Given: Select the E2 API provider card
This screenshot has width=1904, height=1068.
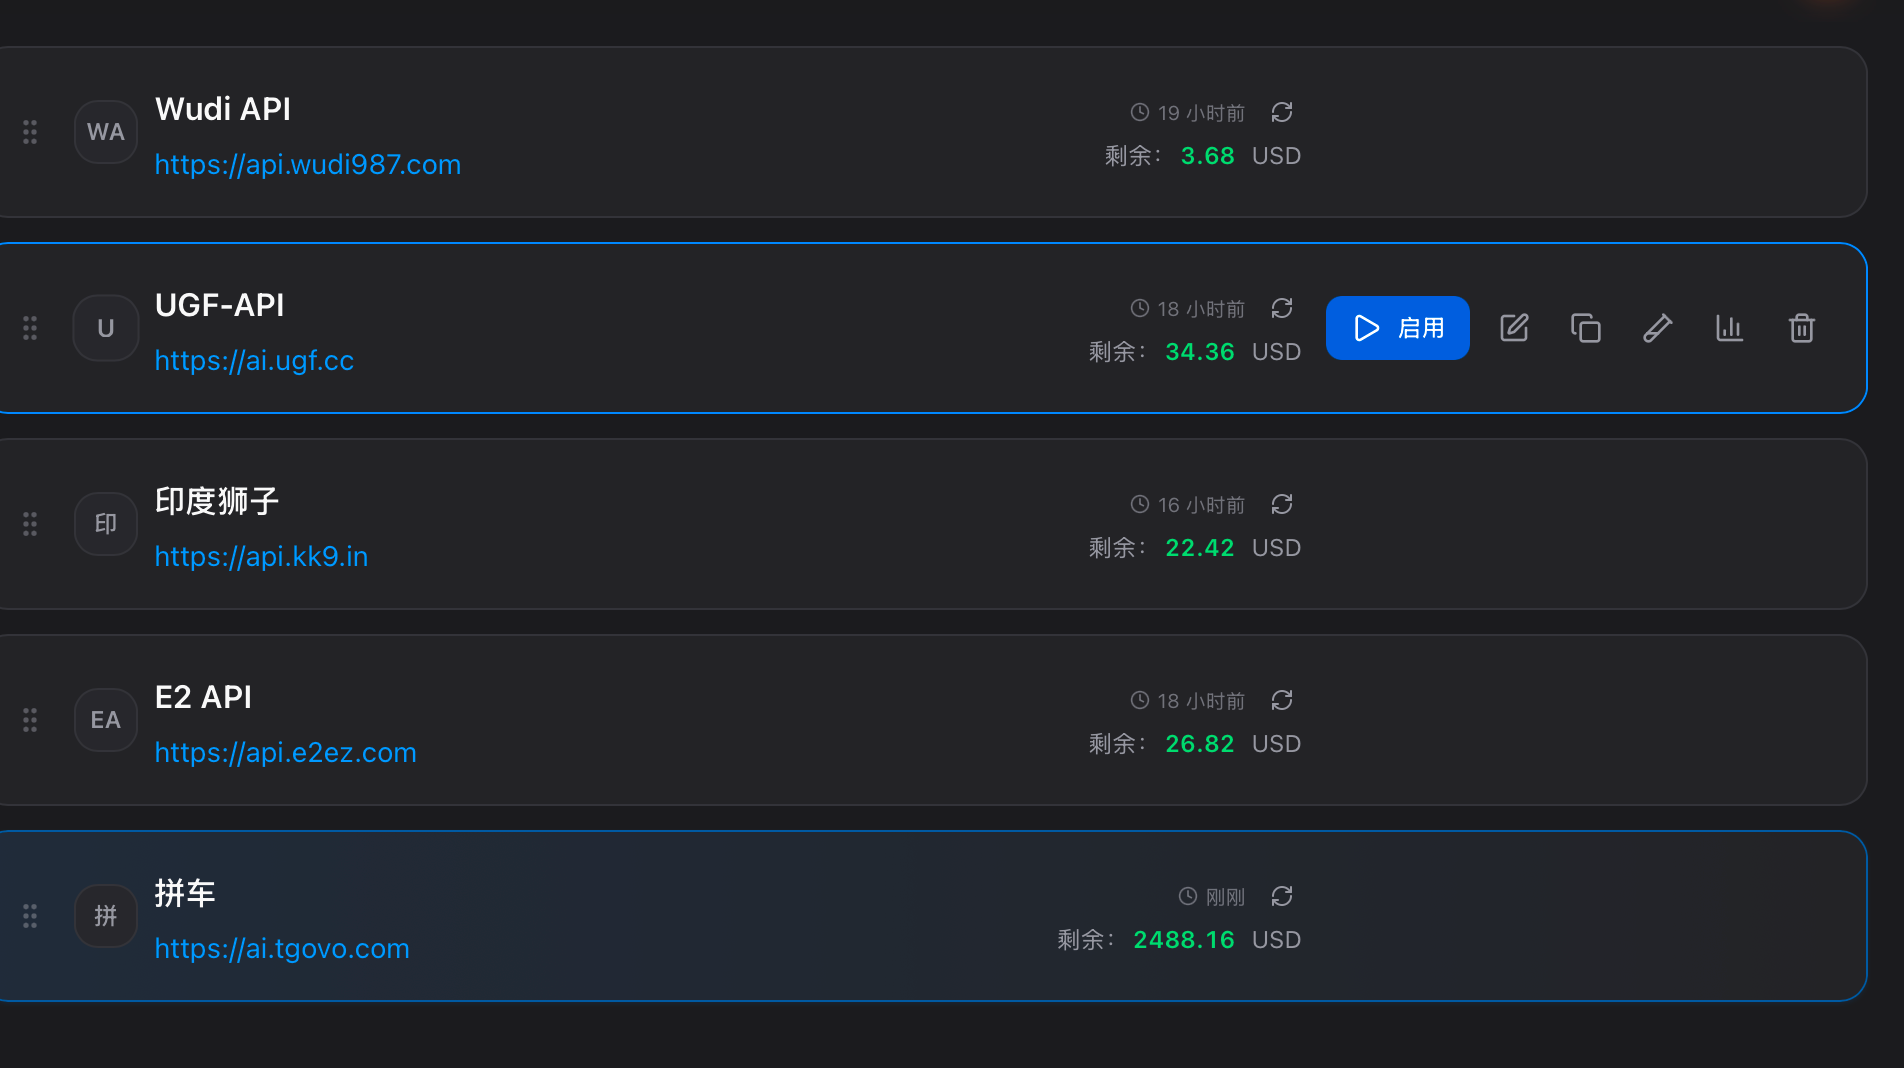Looking at the screenshot, I should point(932,720).
